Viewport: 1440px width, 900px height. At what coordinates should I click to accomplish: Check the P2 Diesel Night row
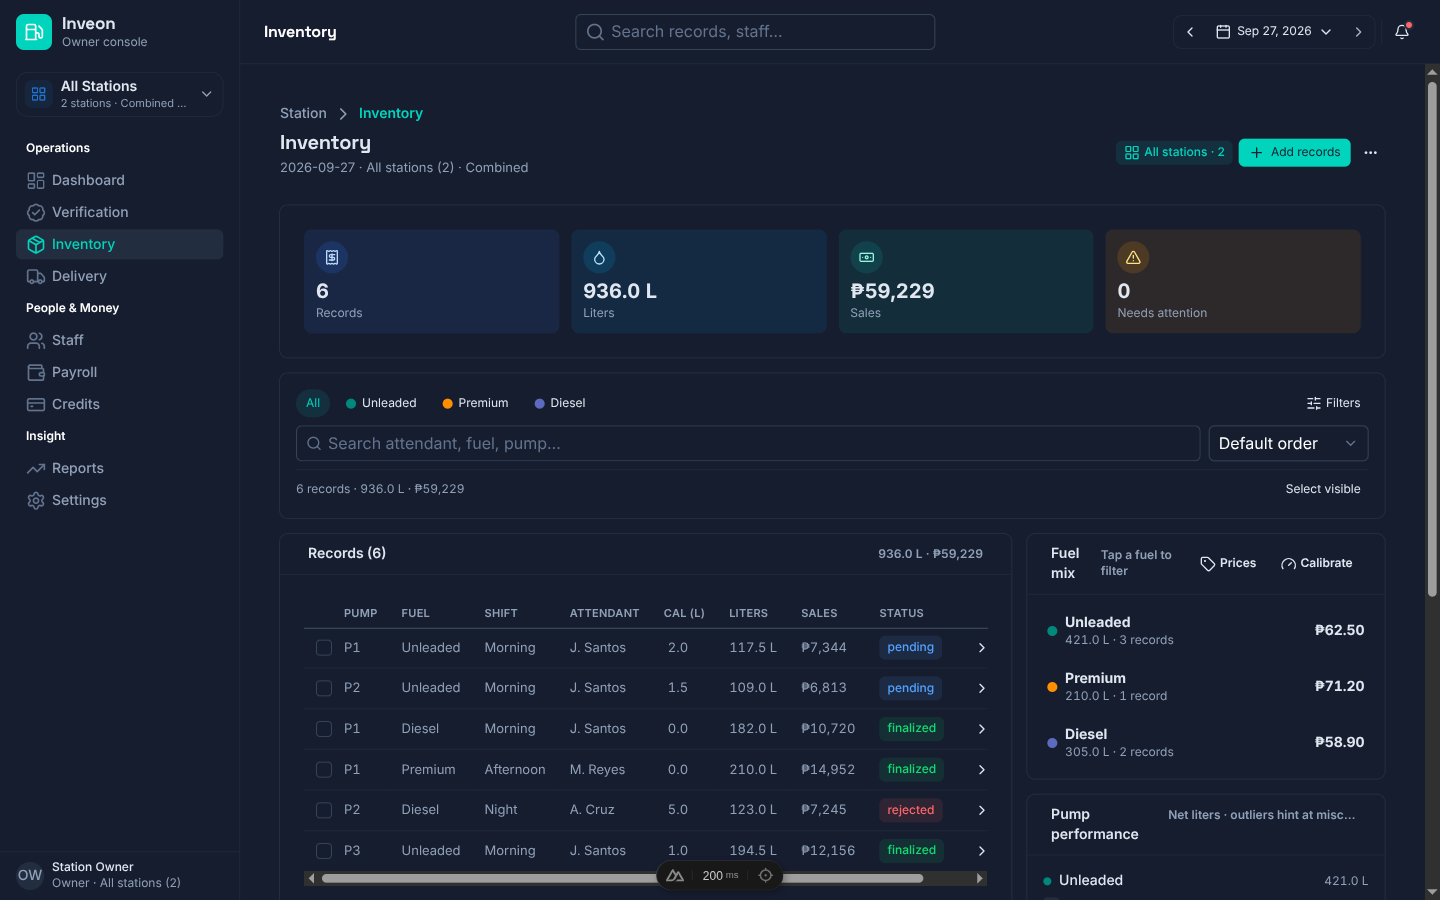(x=324, y=810)
